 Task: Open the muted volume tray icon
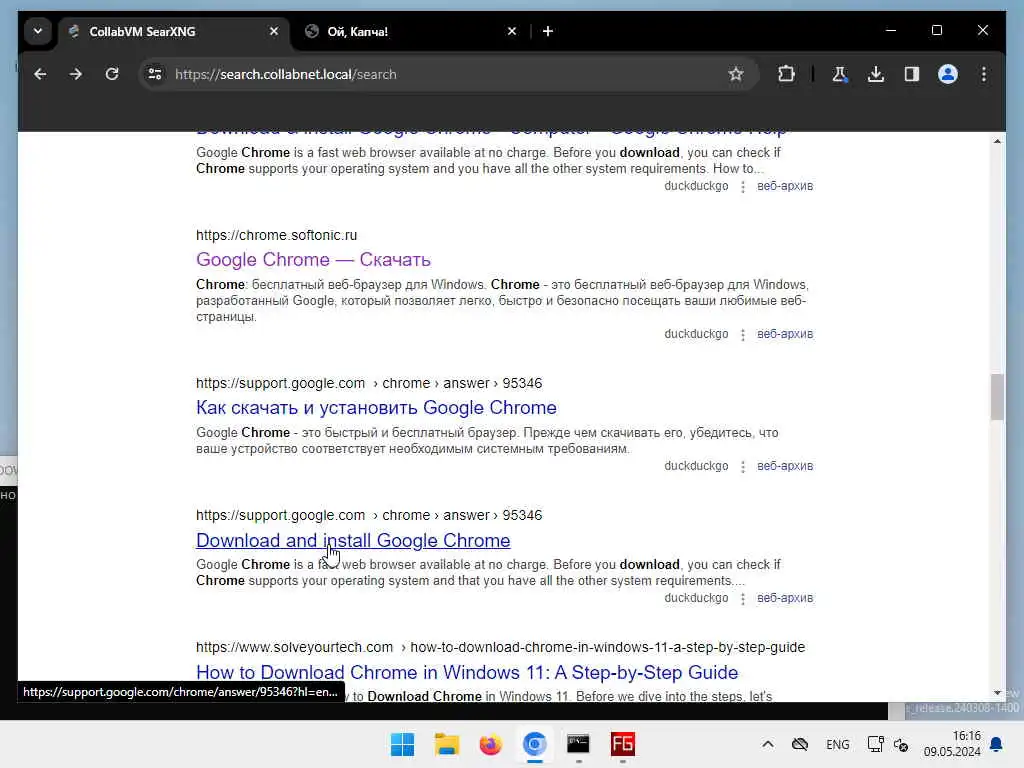click(x=901, y=744)
